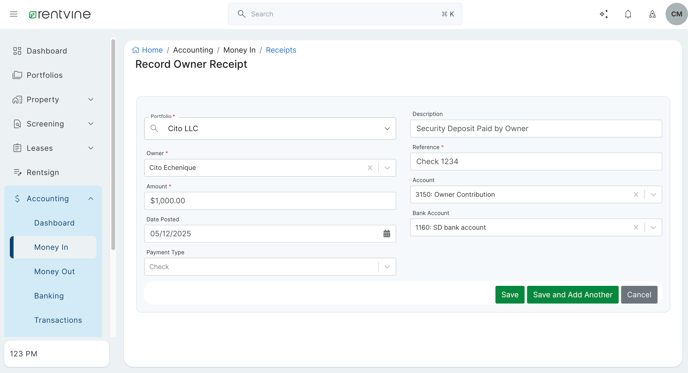Viewport: 688px width, 373px height.
Task: Expand the Leases sidebar section
Action: click(x=91, y=148)
